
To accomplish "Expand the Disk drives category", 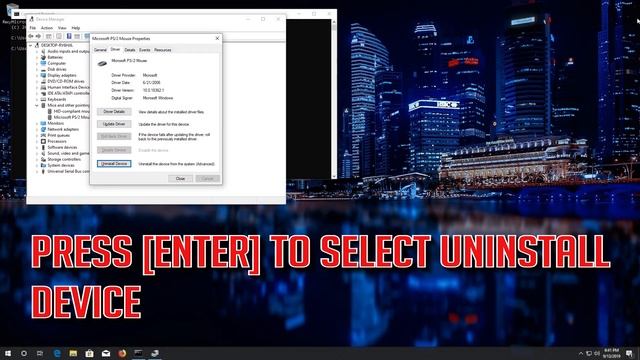I will coord(37,69).
